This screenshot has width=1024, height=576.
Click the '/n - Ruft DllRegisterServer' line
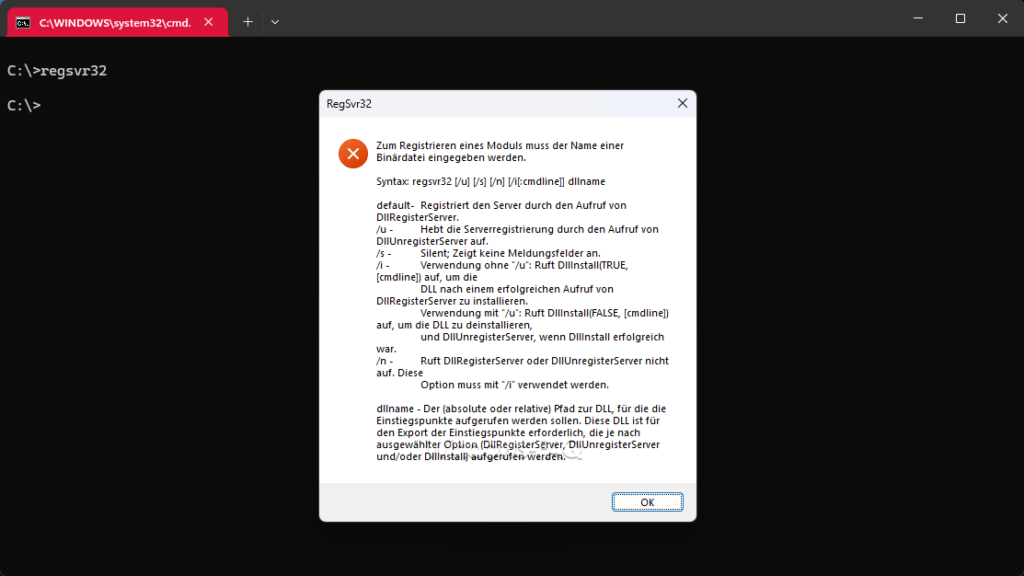(x=522, y=366)
